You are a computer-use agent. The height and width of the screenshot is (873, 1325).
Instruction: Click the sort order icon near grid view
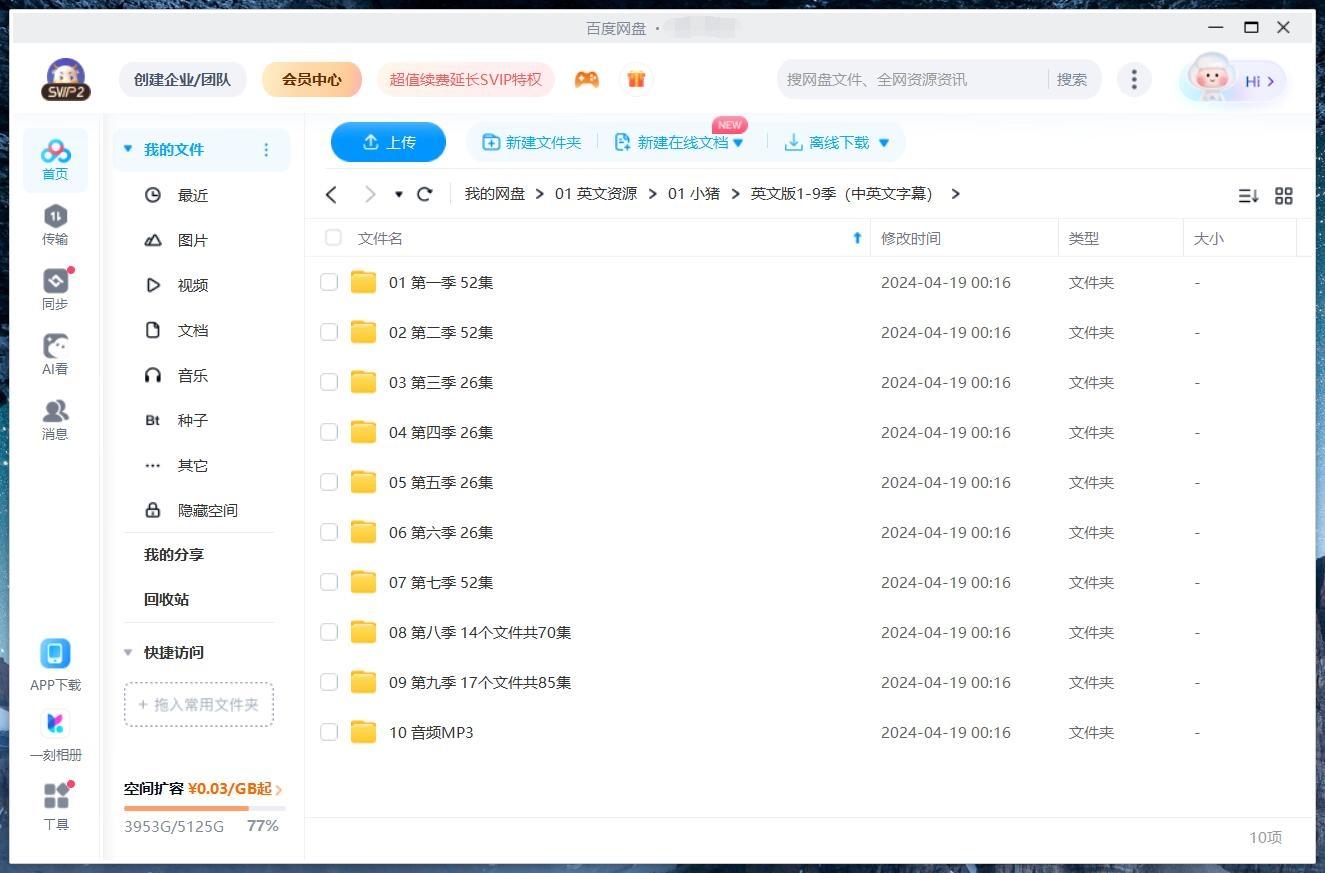(x=1248, y=196)
